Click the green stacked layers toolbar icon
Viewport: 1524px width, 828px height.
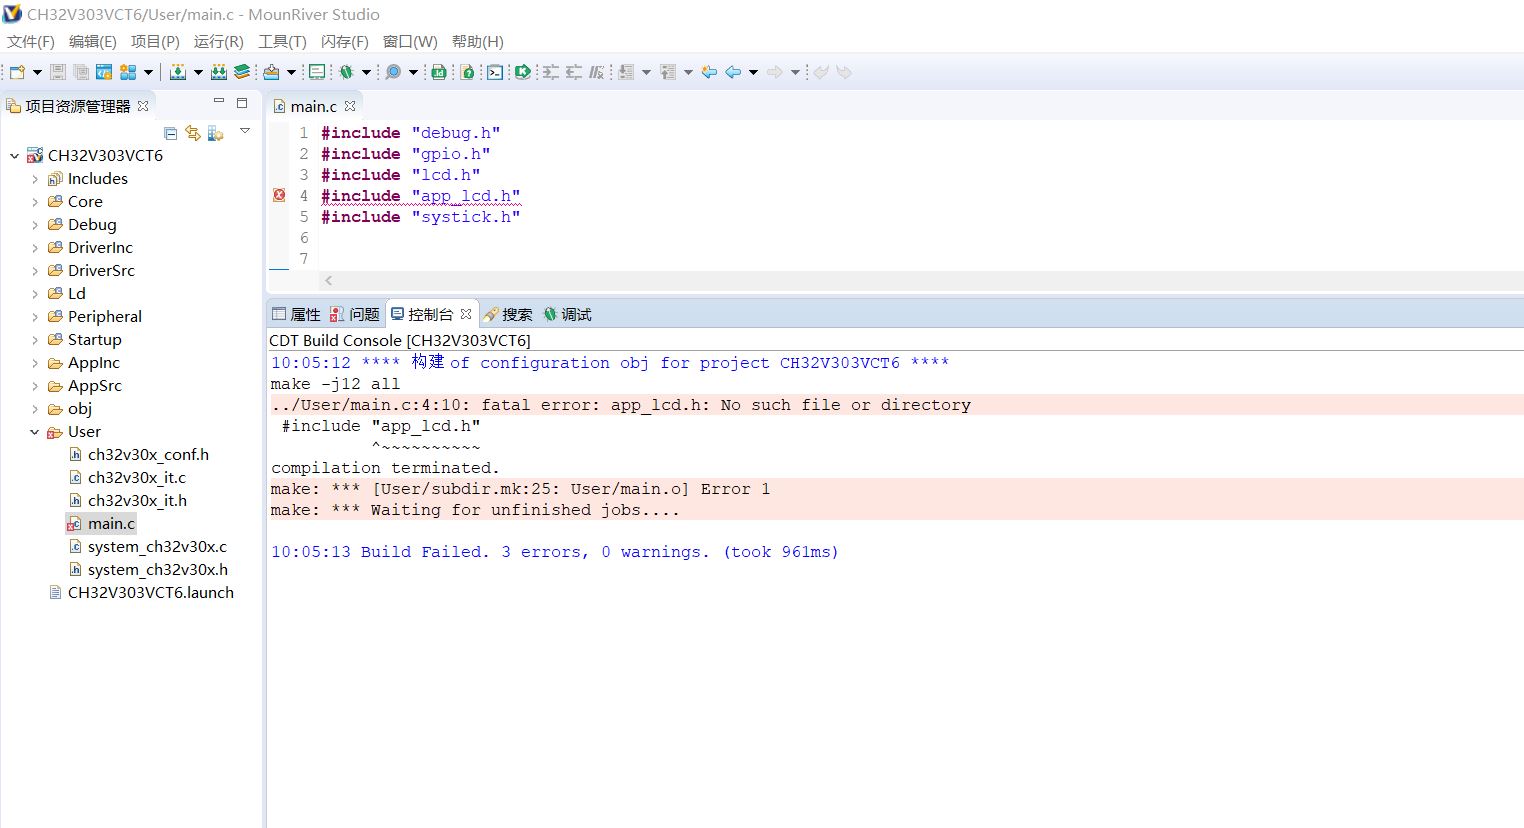tap(242, 72)
